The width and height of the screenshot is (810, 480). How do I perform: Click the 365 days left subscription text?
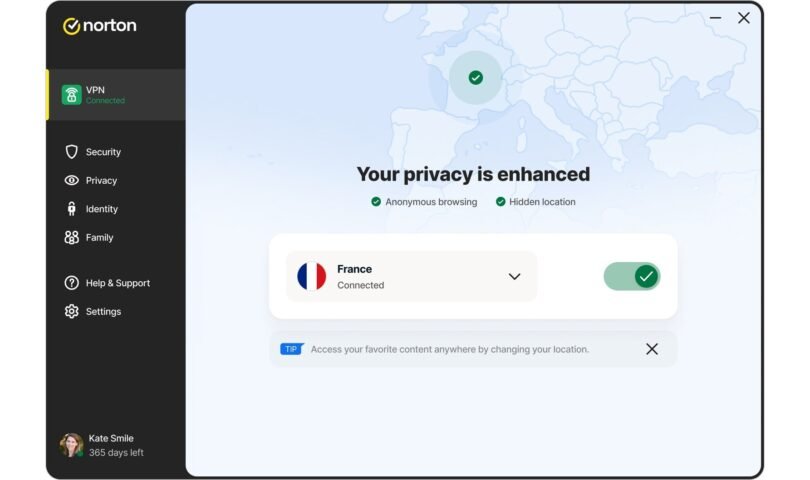pos(116,453)
